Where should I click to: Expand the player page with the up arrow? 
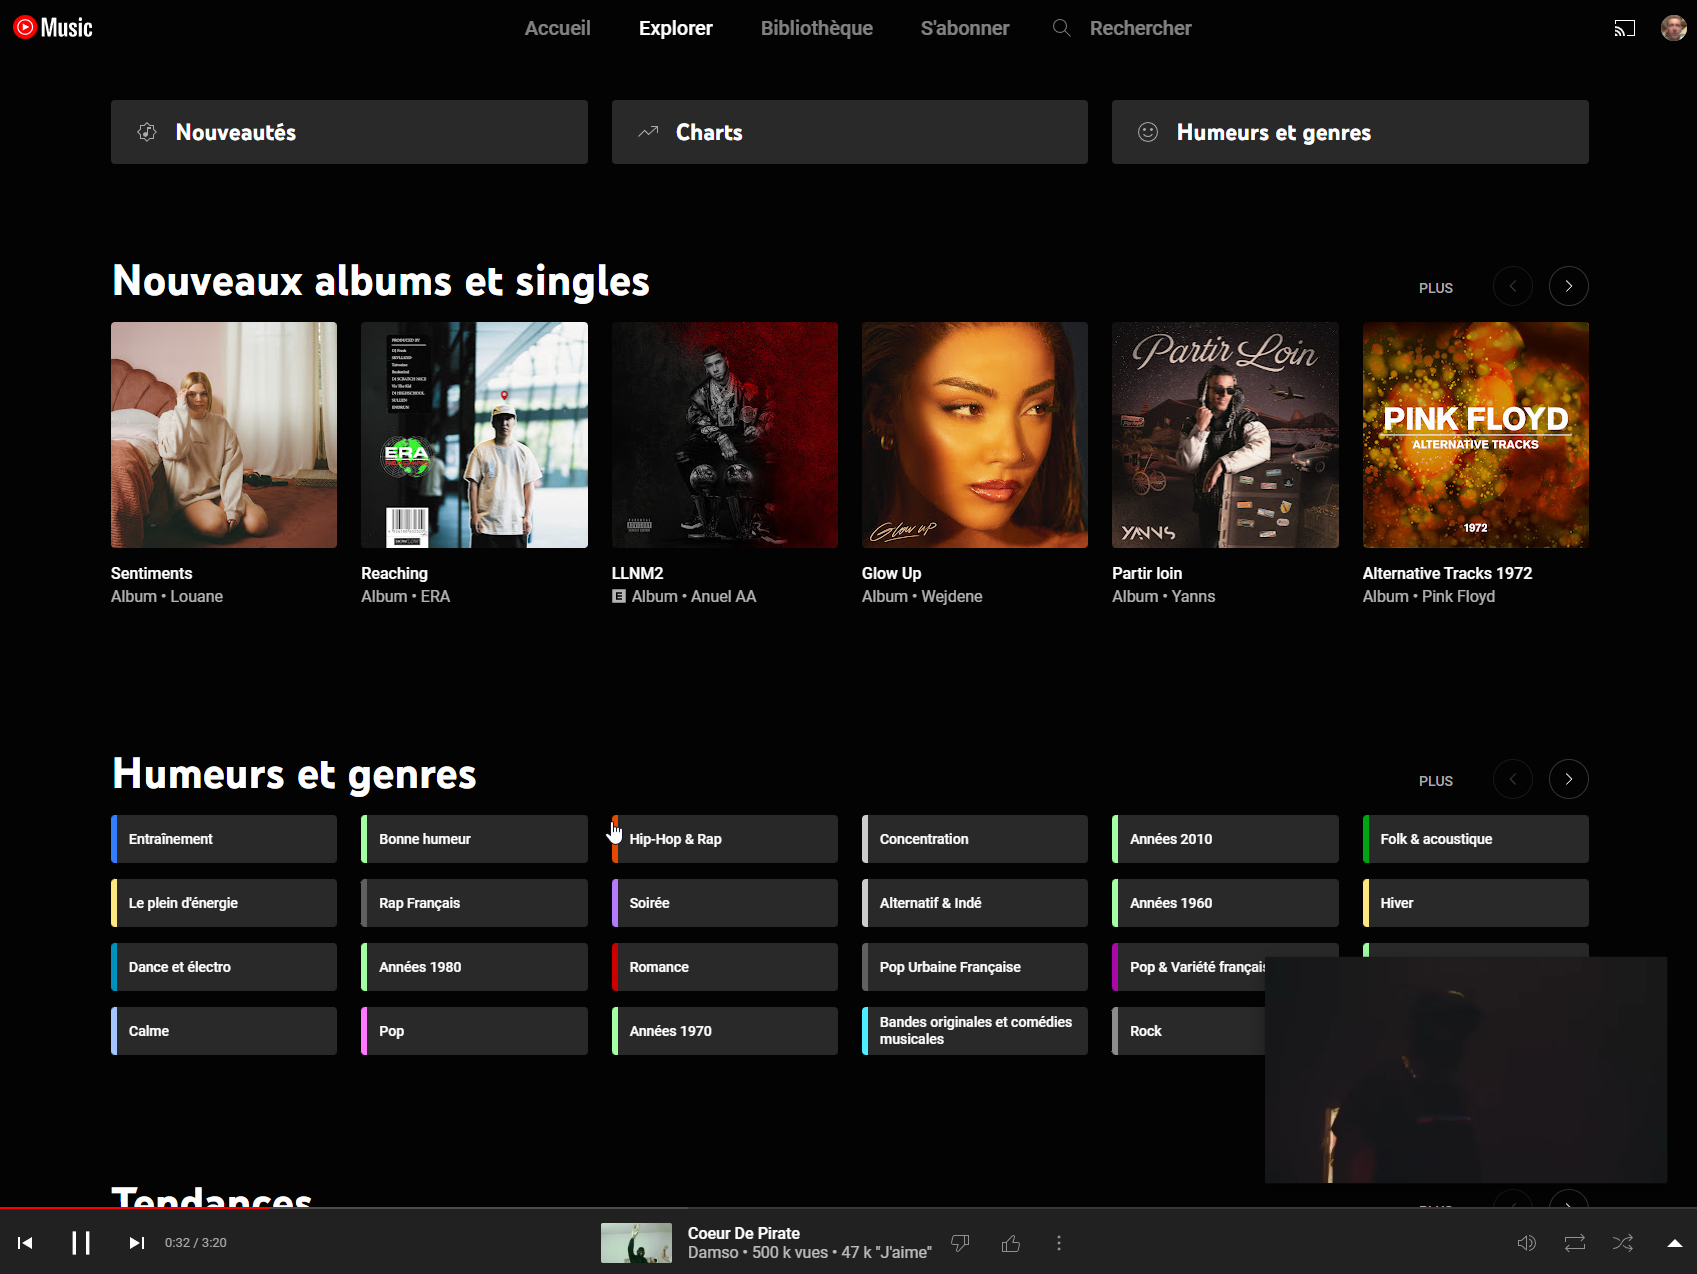click(1674, 1243)
